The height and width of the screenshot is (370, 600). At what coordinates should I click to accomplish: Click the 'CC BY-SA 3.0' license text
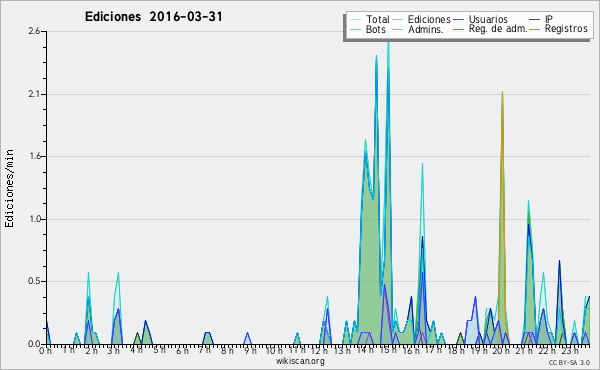pyautogui.click(x=569, y=362)
